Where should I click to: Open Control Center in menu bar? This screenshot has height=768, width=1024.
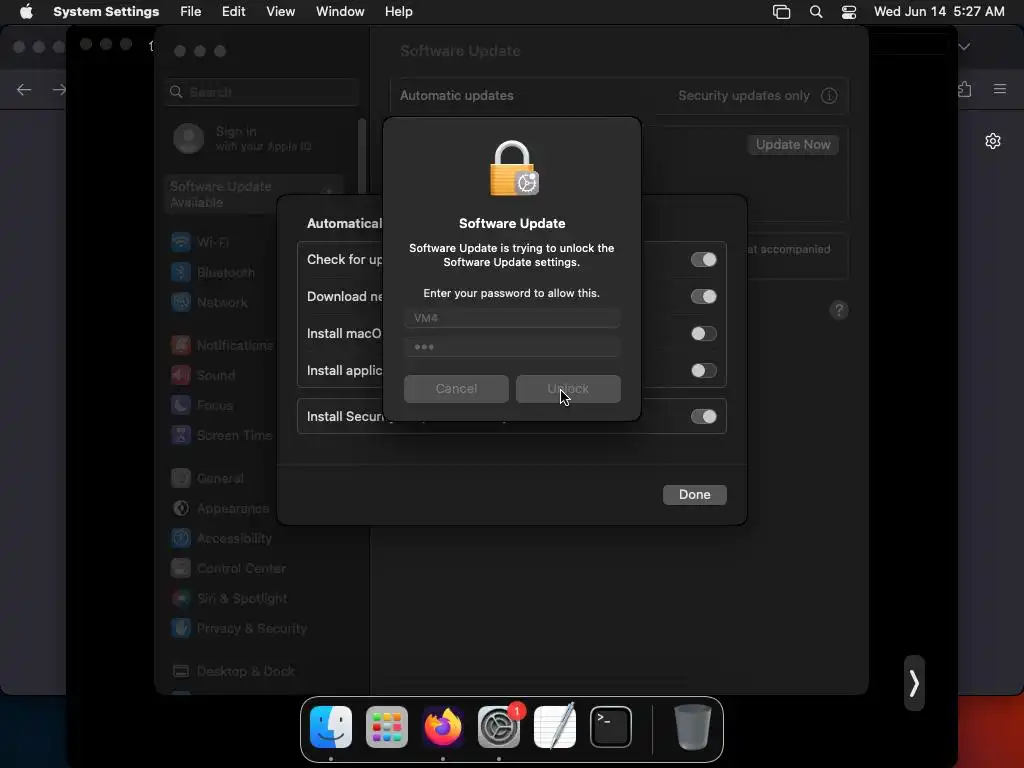[x=848, y=11]
